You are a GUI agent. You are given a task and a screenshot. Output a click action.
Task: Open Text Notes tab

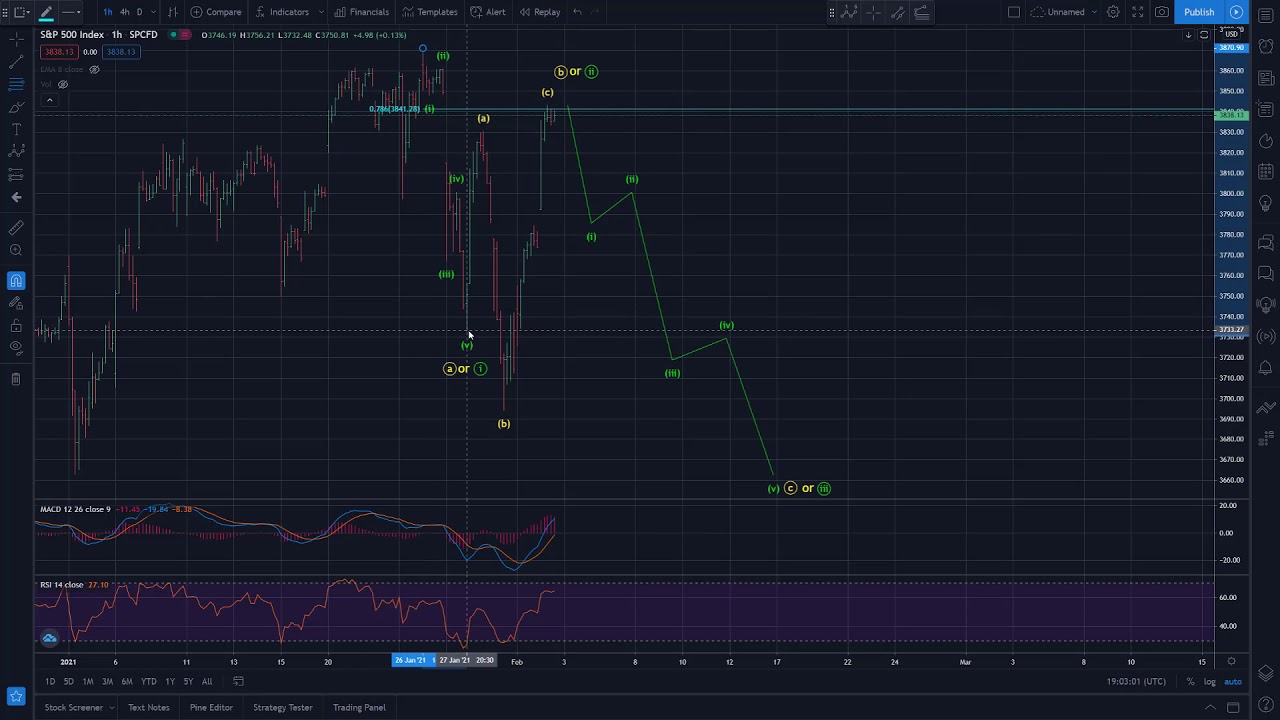[148, 707]
